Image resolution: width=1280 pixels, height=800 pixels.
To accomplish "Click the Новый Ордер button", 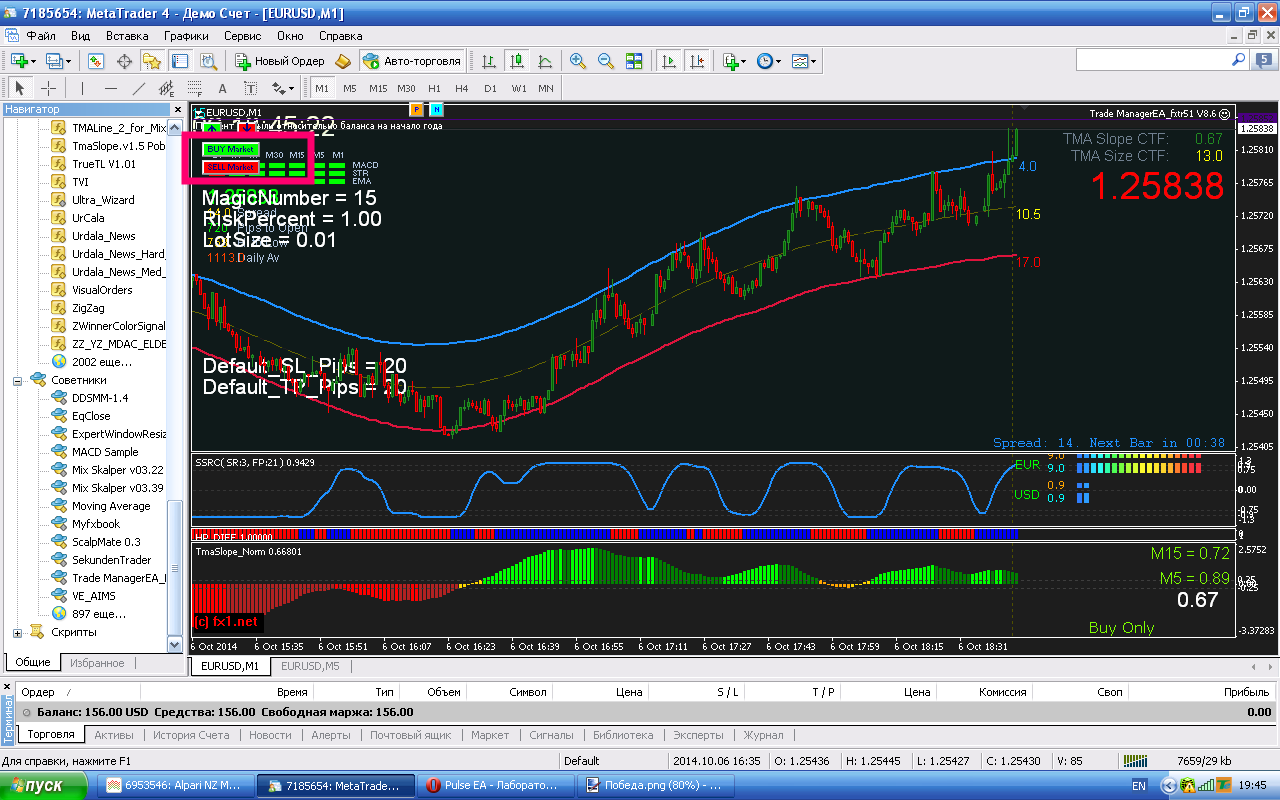I will tap(279, 61).
